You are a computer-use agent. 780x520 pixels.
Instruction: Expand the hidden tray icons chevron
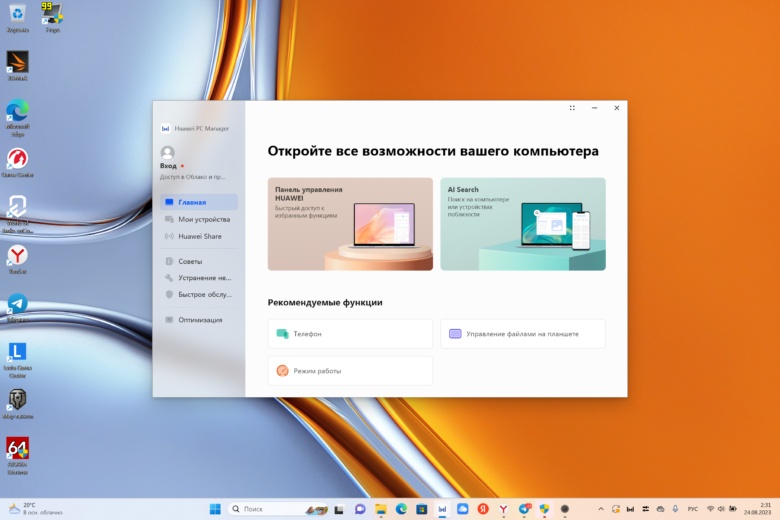point(601,509)
